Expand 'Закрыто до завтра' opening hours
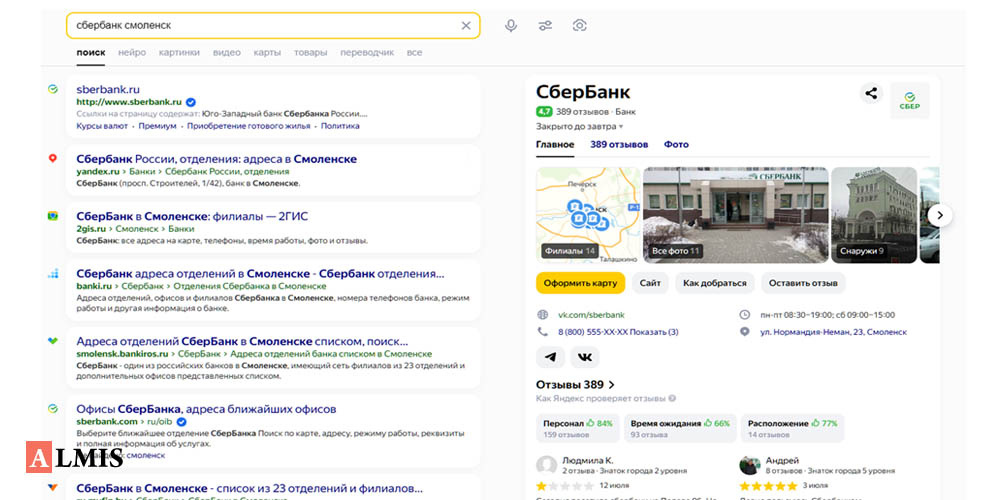 tap(580, 126)
